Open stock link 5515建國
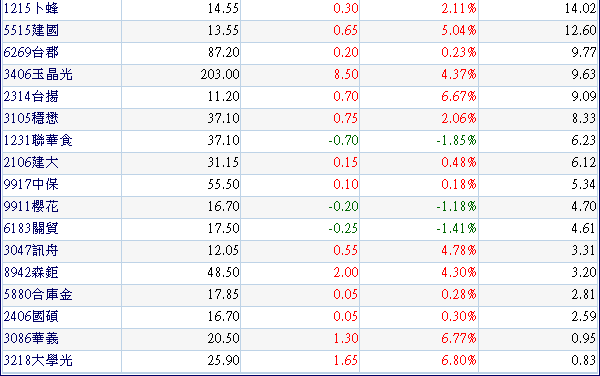600x376 pixels. [x=31, y=30]
